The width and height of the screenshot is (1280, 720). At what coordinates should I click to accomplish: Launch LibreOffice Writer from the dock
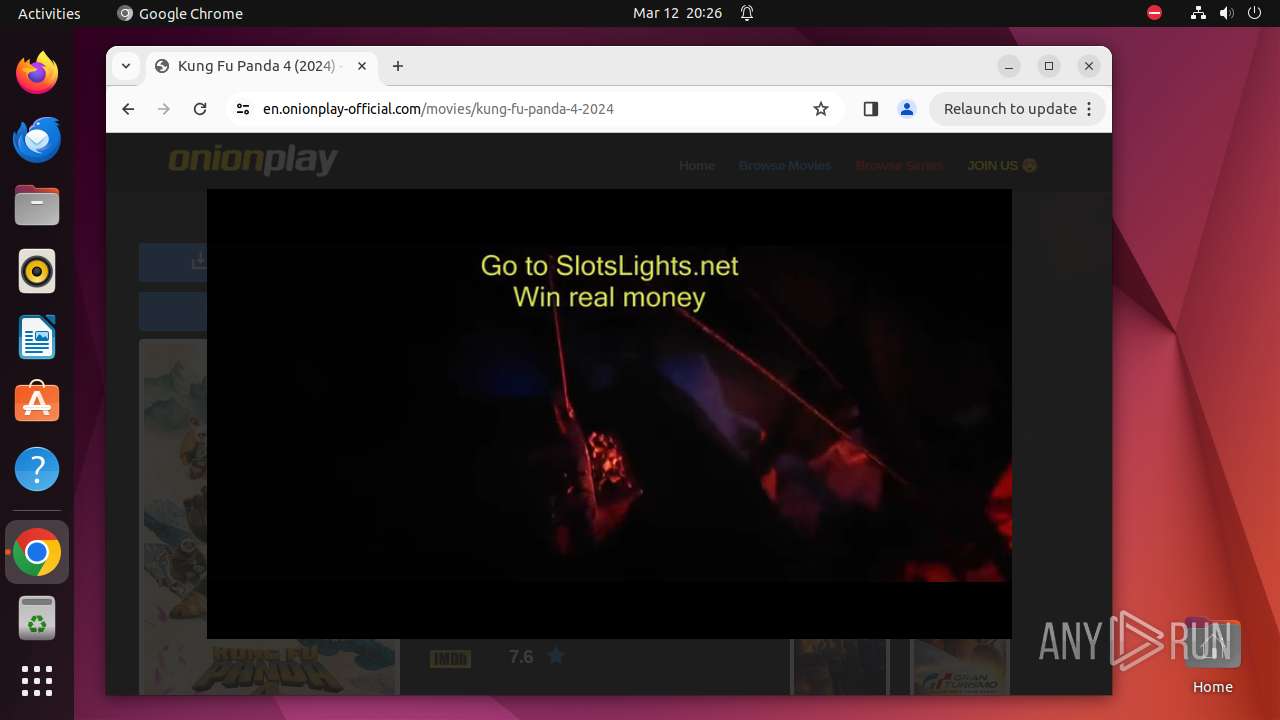tap(37, 337)
